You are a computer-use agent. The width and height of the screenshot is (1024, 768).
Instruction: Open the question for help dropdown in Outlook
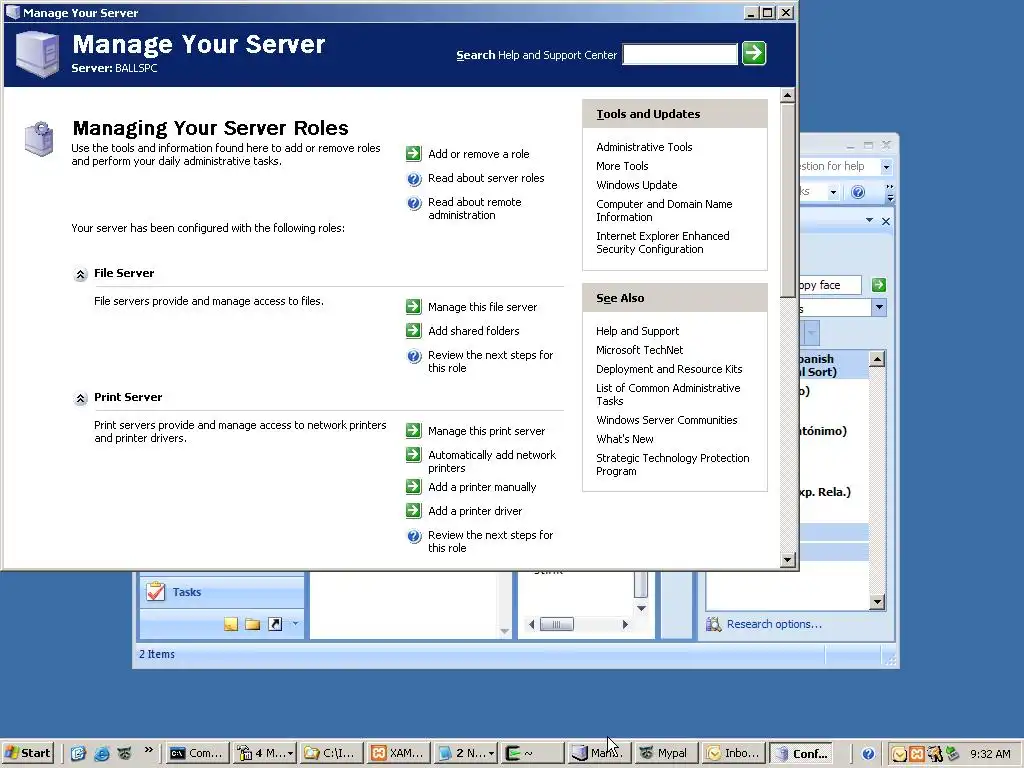point(886,167)
